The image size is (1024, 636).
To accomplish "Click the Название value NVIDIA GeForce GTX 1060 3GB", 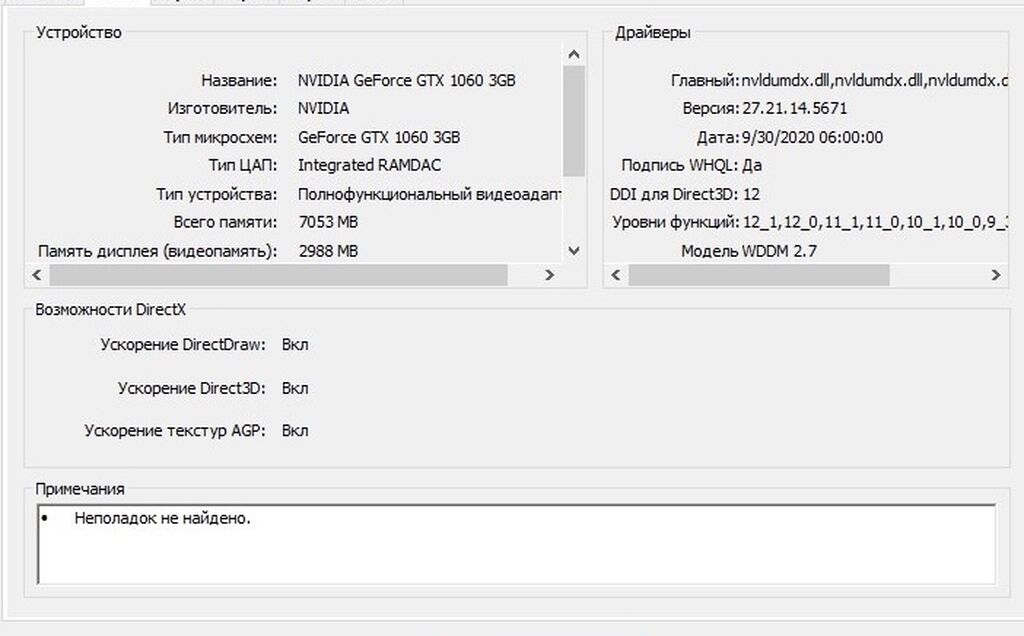I will pos(406,80).
